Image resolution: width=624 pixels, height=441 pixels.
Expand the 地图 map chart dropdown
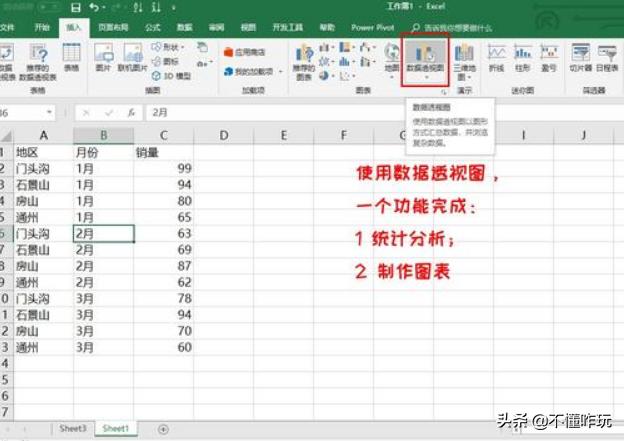coord(392,76)
